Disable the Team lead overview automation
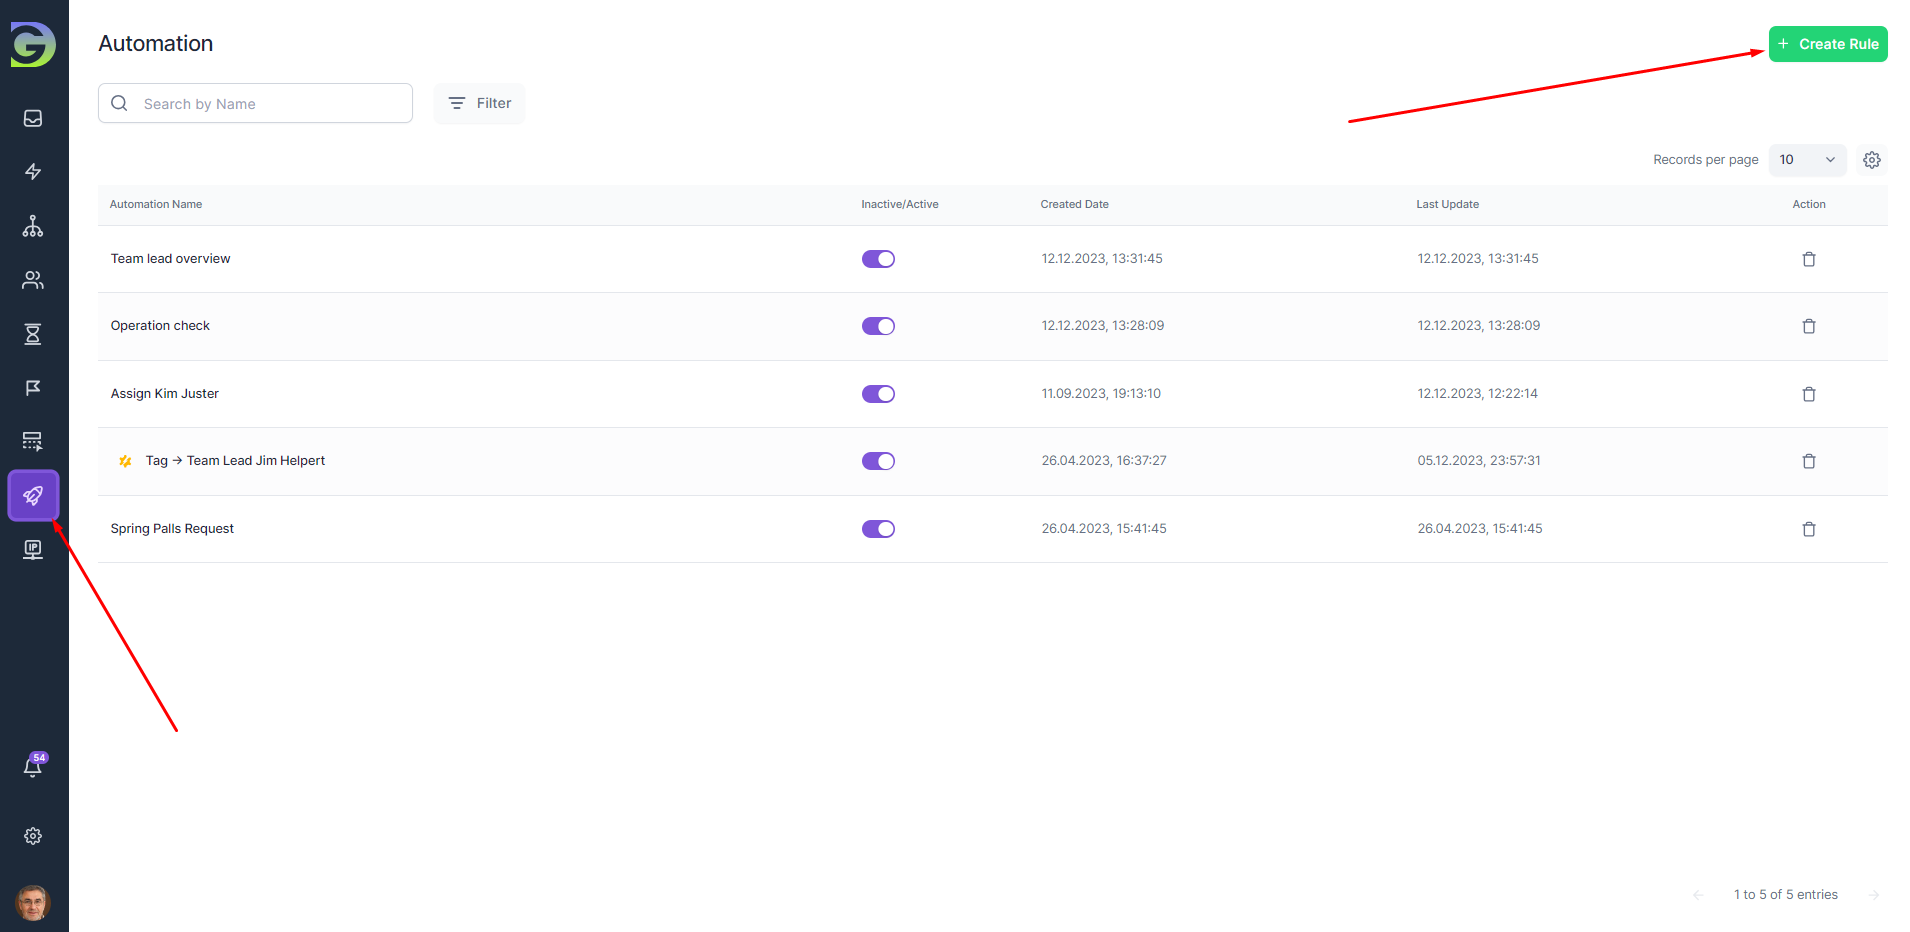The height and width of the screenshot is (932, 1910). coord(878,259)
